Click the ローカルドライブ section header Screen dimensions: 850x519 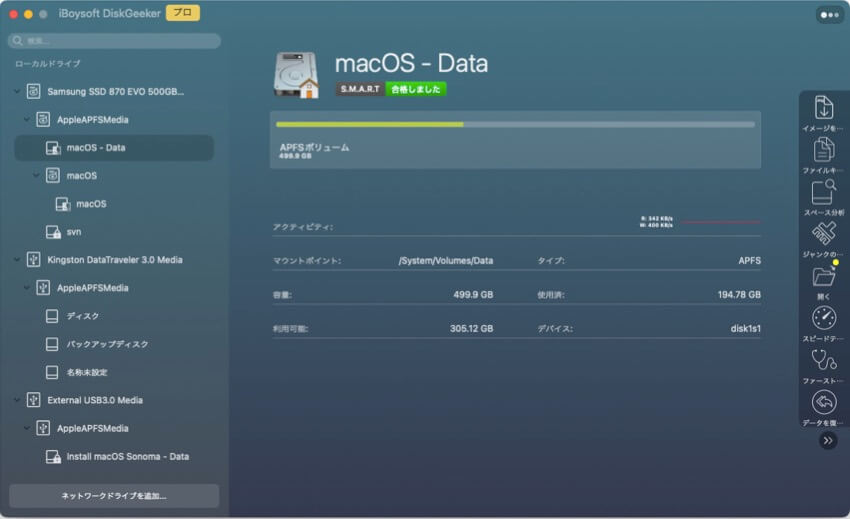tap(48, 63)
